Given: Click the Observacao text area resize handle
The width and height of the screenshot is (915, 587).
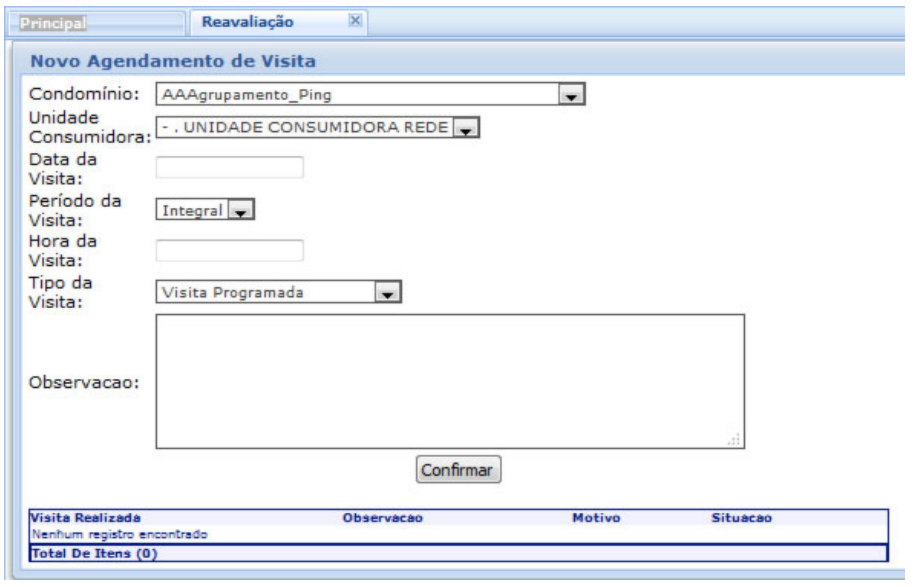Looking at the screenshot, I should tap(736, 440).
